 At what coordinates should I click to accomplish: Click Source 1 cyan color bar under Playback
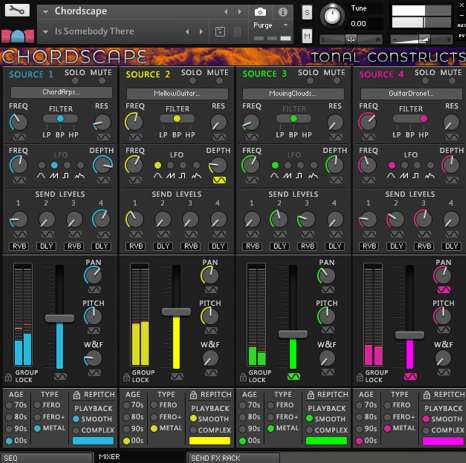click(x=93, y=441)
